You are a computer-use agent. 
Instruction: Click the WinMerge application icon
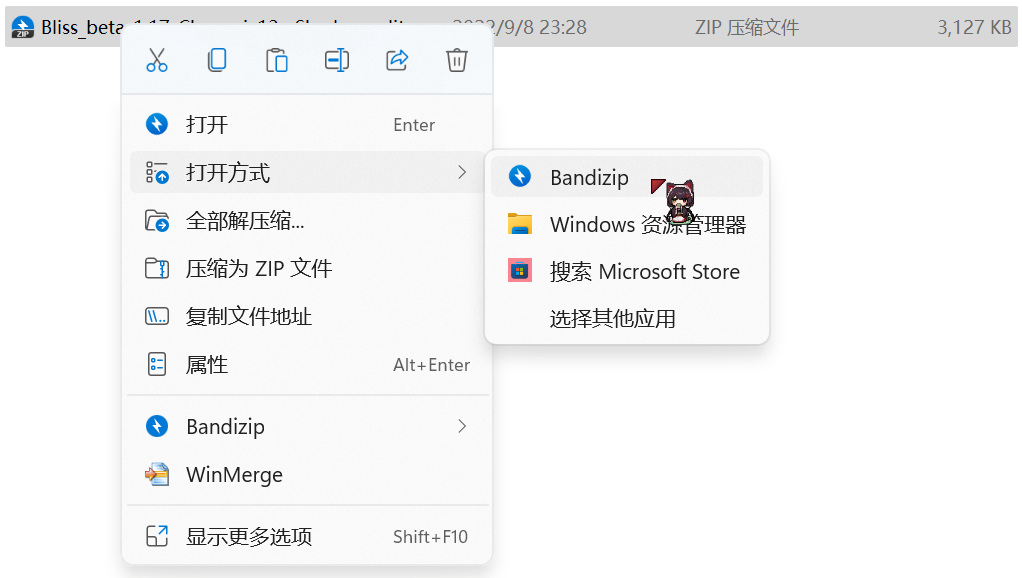pyautogui.click(x=156, y=474)
